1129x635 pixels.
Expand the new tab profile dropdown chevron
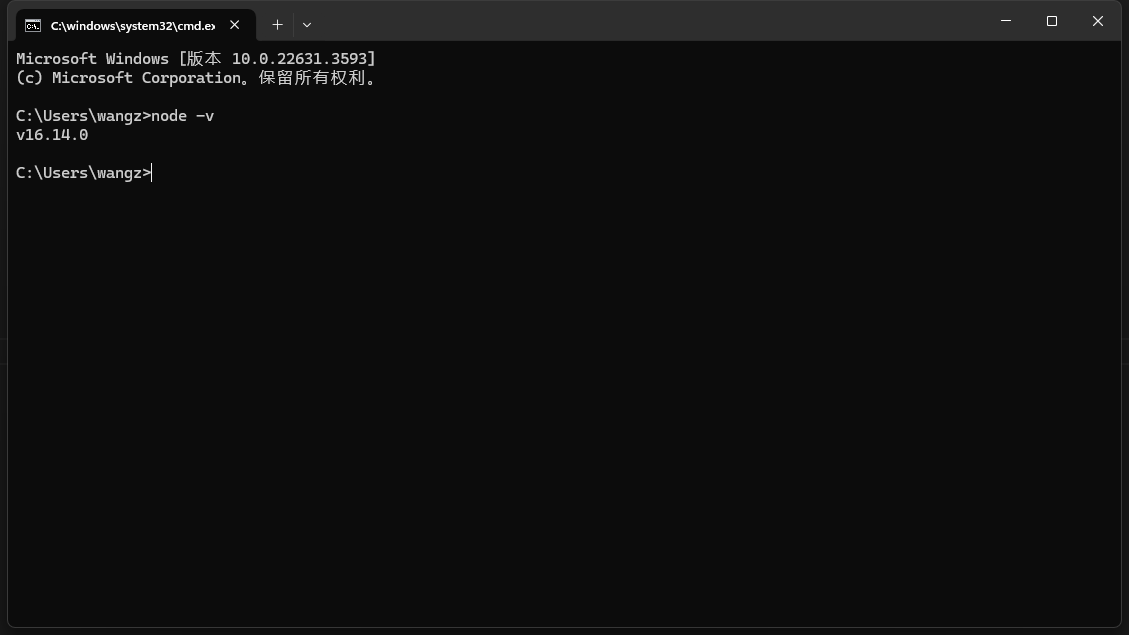coord(307,24)
